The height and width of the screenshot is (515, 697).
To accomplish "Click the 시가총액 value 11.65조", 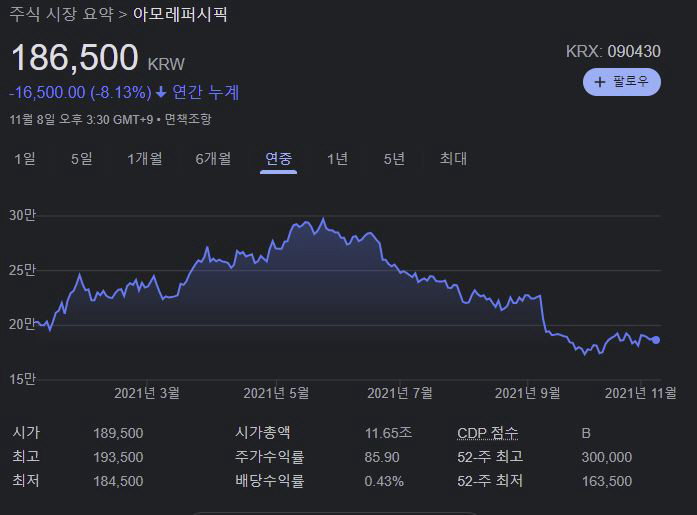I will (388, 433).
